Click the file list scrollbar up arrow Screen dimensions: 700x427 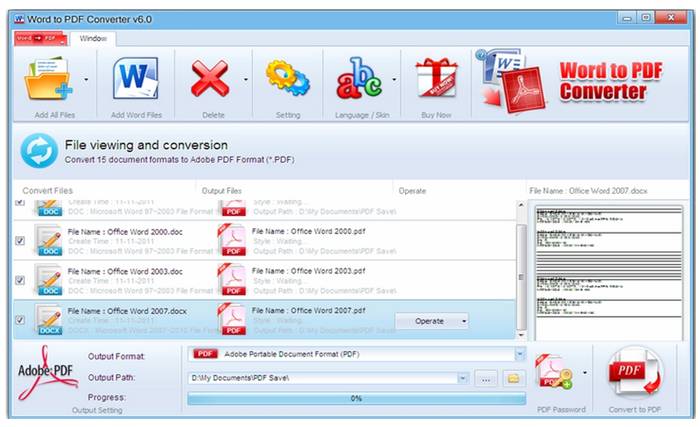[x=521, y=205]
